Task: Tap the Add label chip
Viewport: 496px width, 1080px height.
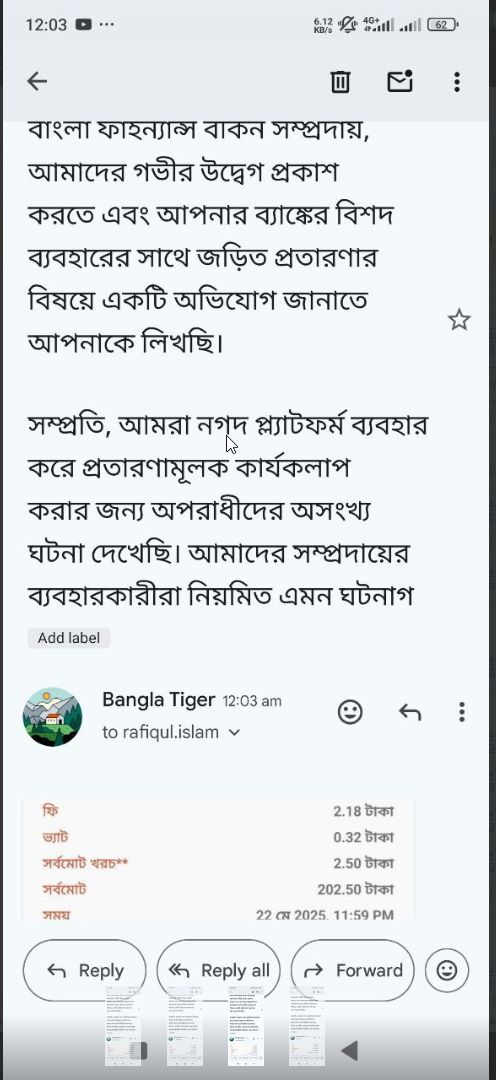Action: 69,638
